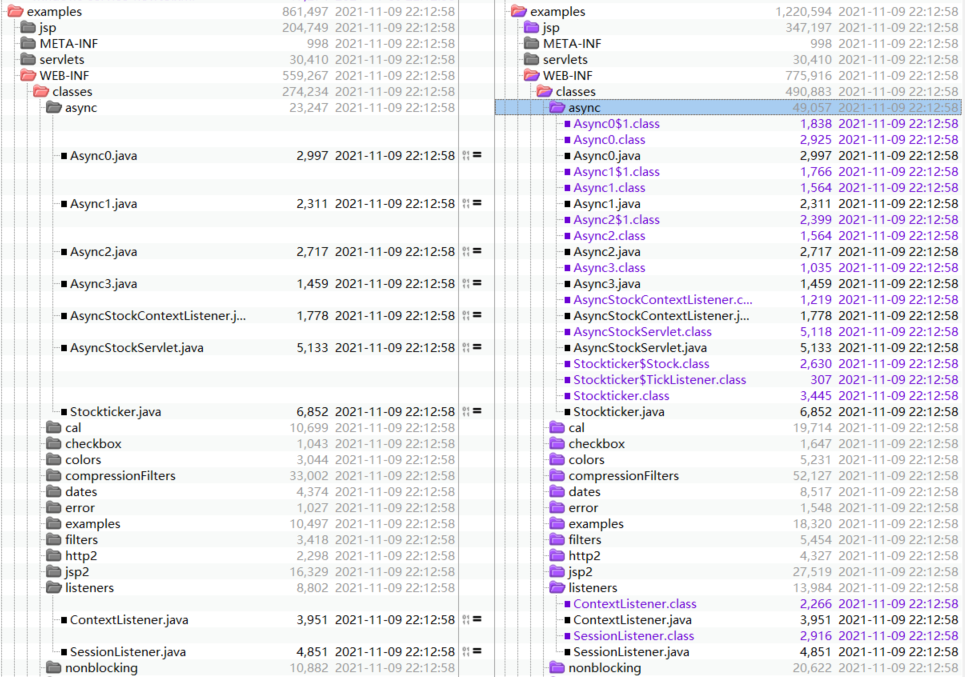Select AsyncStockServlet.java in the left pane
The height and width of the screenshot is (677, 965).
137,348
